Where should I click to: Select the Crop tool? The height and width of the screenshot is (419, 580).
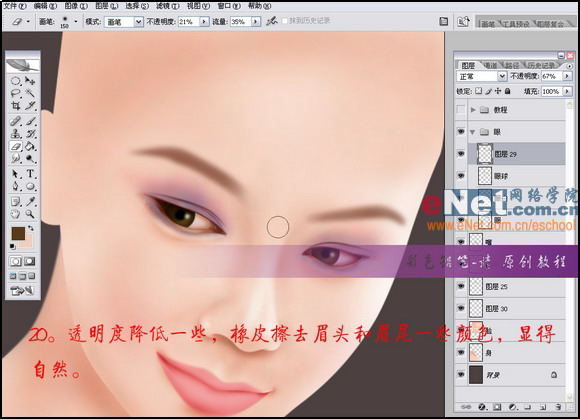tap(16, 106)
